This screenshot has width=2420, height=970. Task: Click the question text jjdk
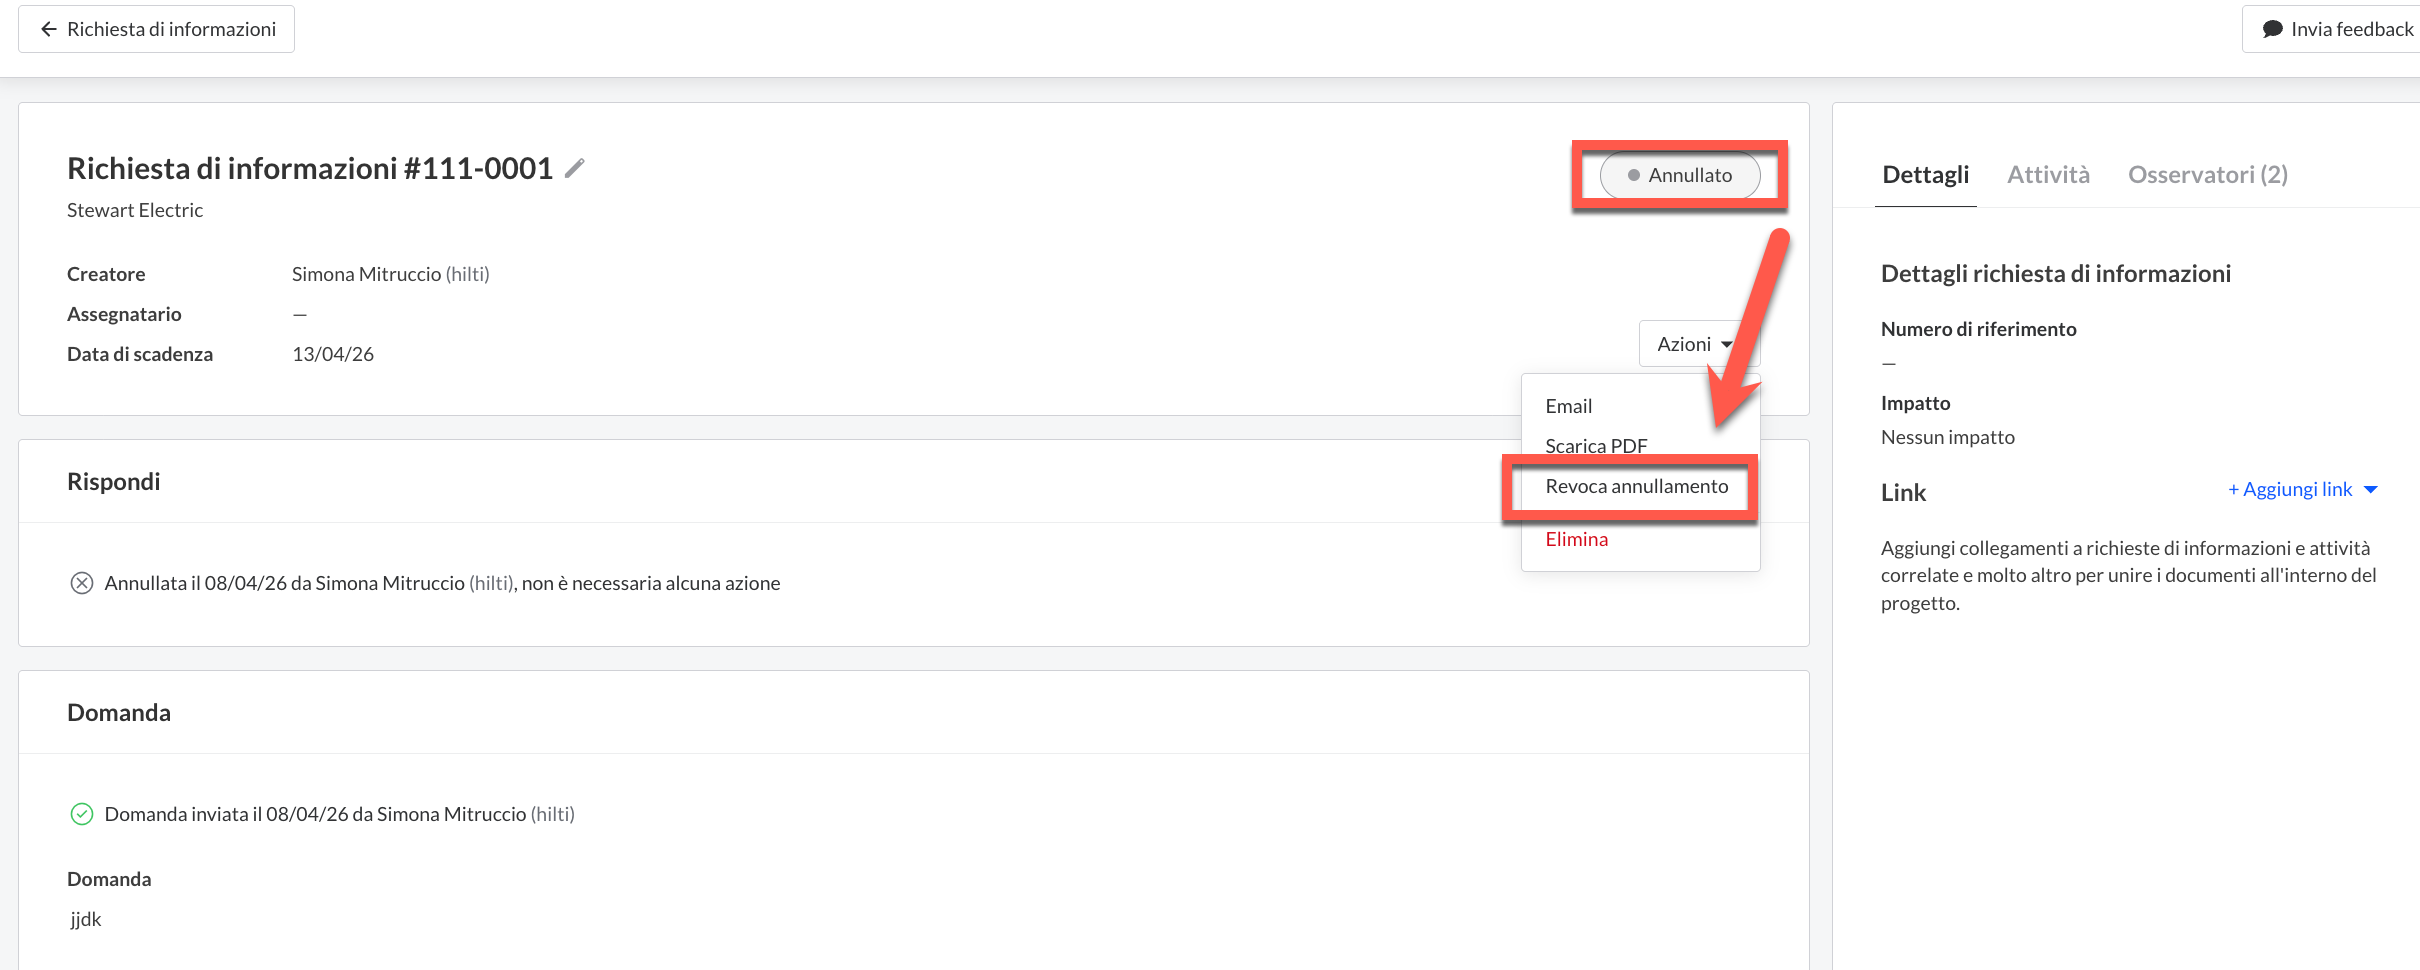(86, 919)
